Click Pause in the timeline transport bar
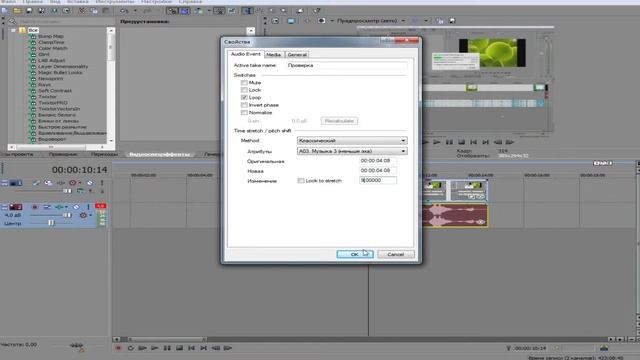The width and height of the screenshot is (640, 360). (167, 348)
